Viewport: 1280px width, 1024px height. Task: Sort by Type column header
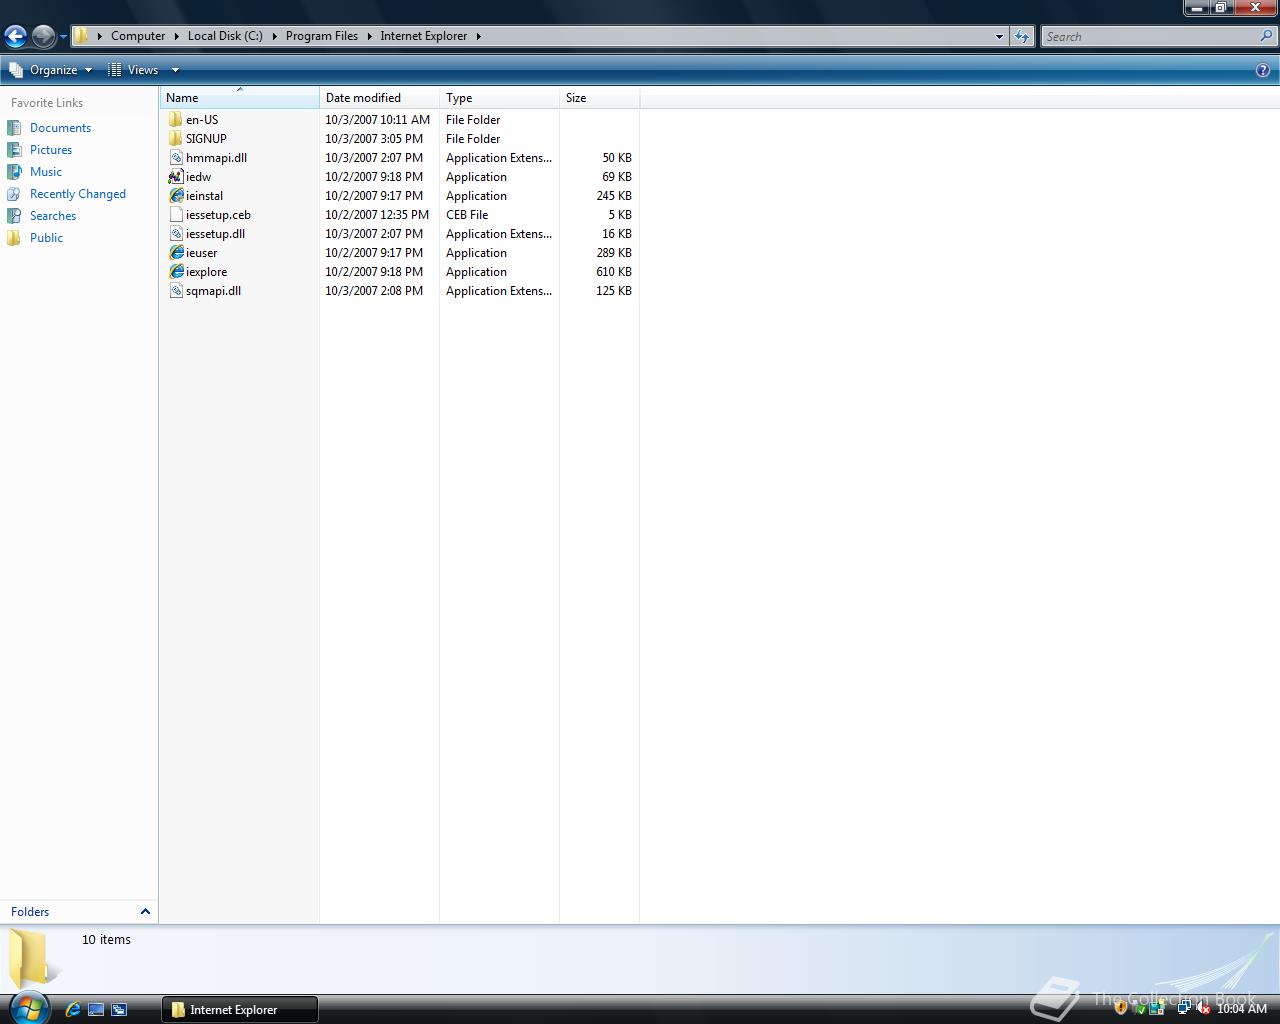500,98
